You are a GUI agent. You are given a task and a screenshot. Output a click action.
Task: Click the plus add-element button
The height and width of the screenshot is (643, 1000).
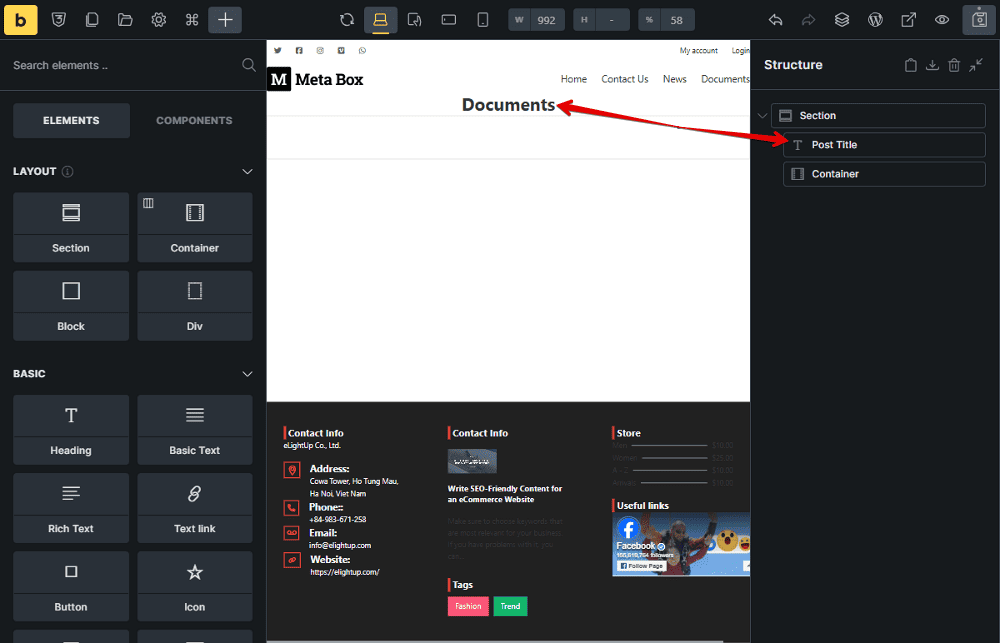[x=225, y=19]
